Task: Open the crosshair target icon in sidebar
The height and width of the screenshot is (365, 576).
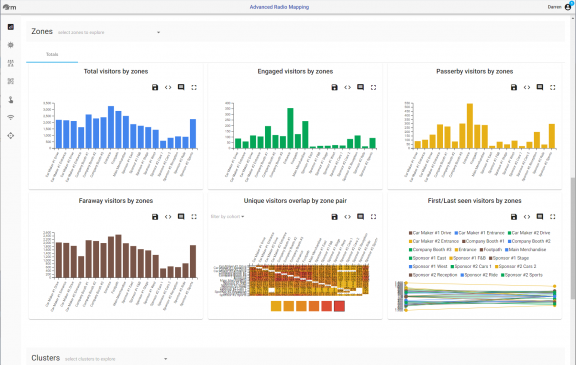Action: coord(11,135)
